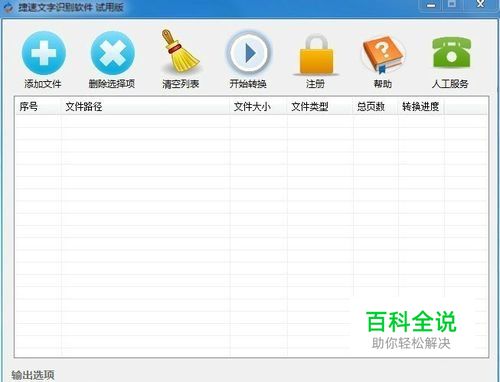Close the 捷速文字识别软件 window
This screenshot has width=500, height=382.
(480, 5)
